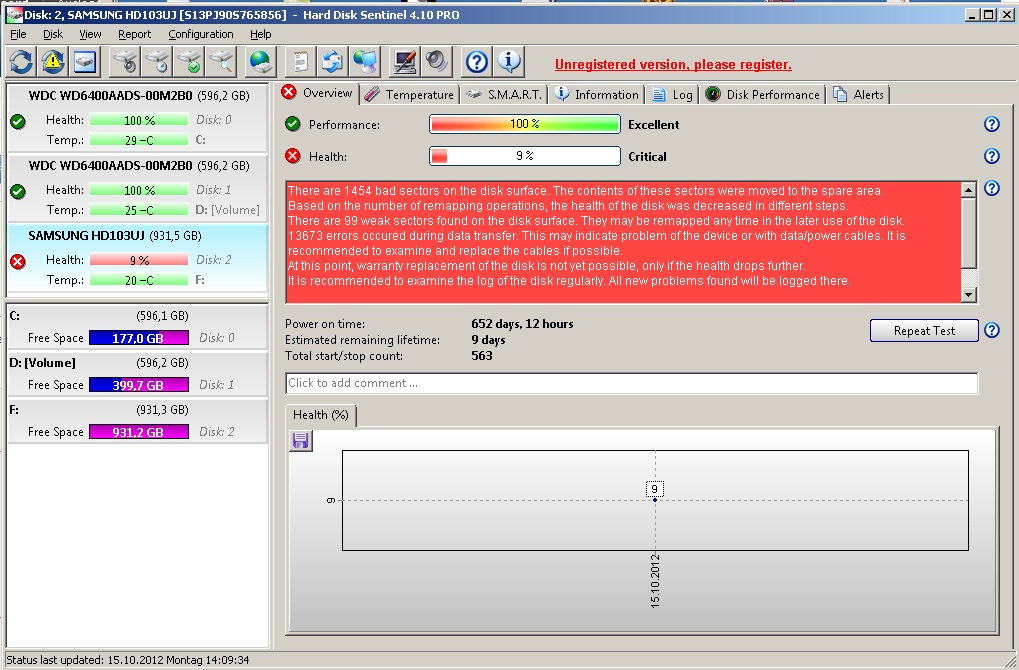The image size is (1019, 670).
Task: Click the 'Unregistered version, please register' link
Action: click(x=673, y=64)
